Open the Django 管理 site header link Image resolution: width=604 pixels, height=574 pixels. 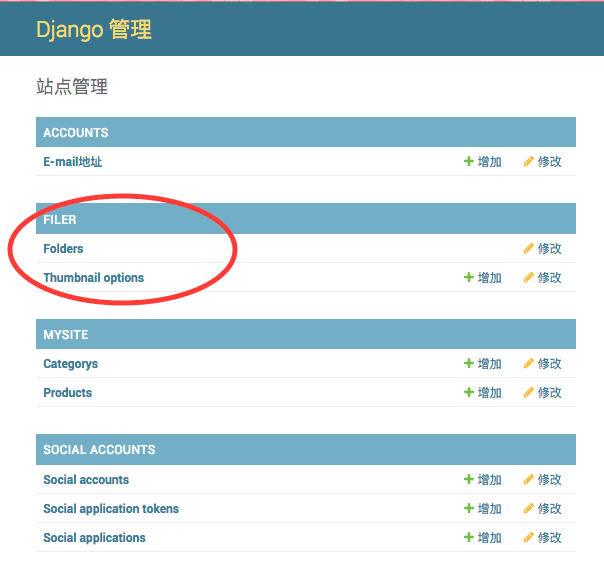pos(94,30)
